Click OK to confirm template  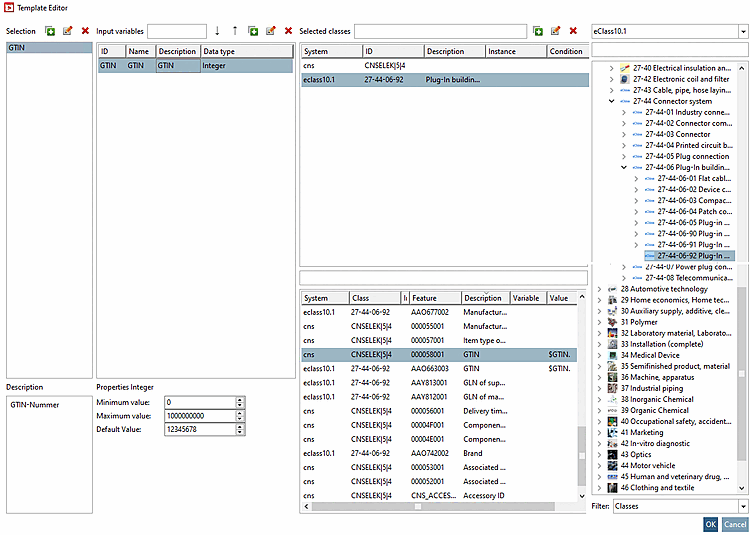710,525
